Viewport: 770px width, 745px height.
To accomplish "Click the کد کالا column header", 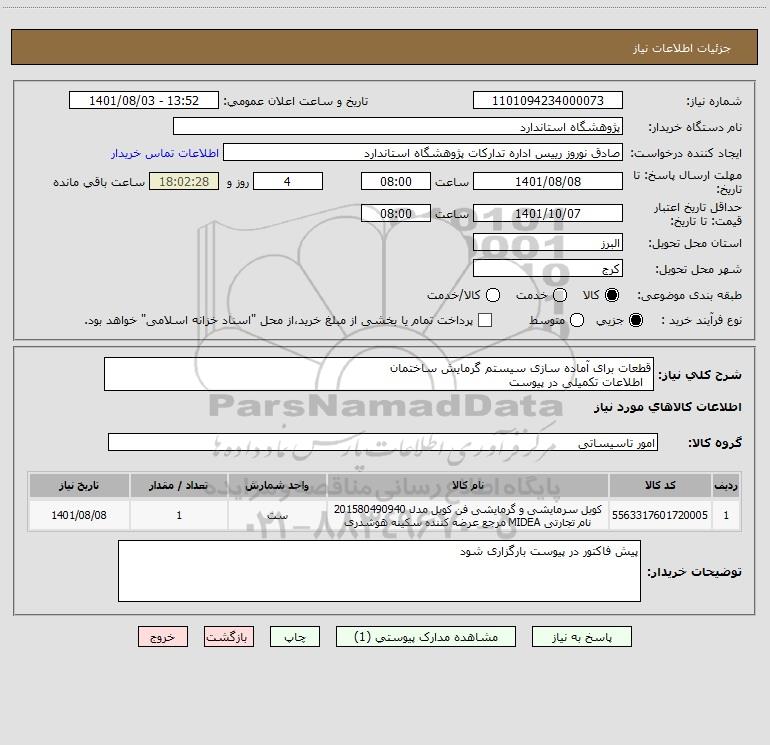I will click(x=660, y=485).
